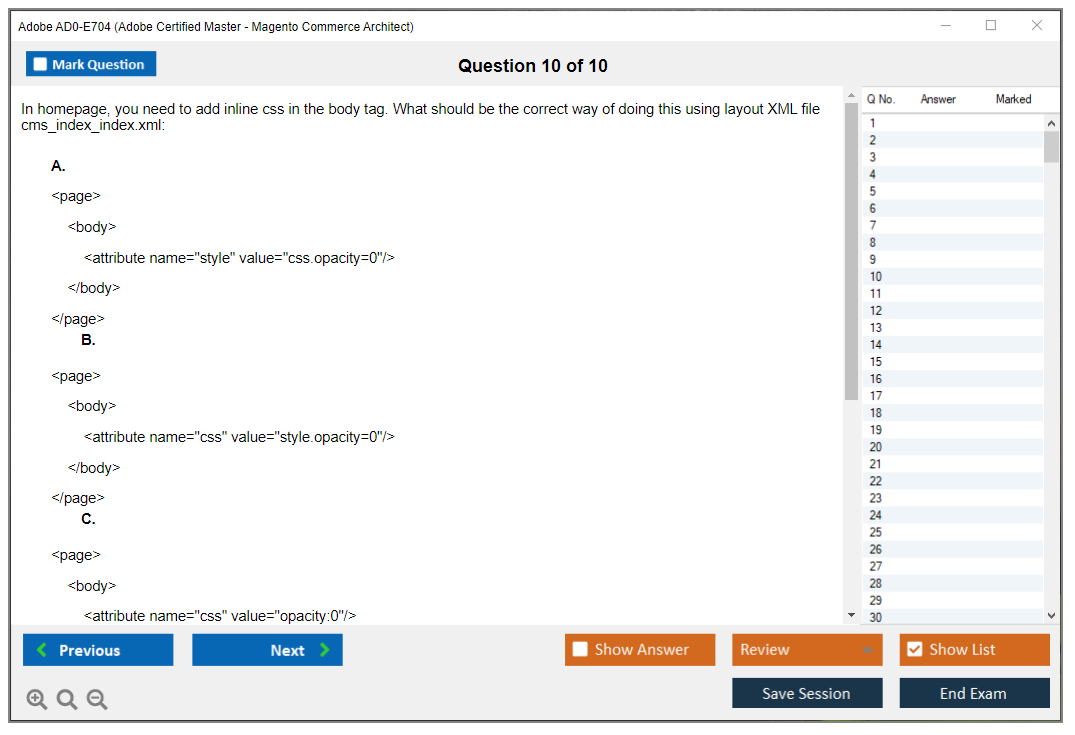Close the exam window

tap(1037, 26)
